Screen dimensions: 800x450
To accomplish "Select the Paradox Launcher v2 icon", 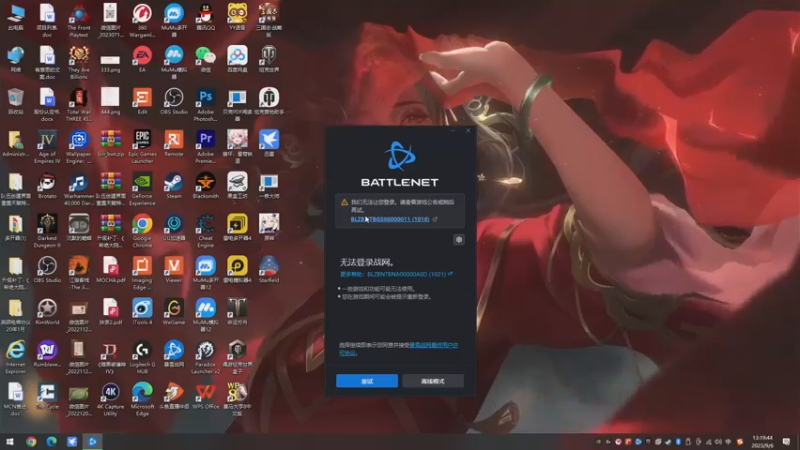I will 206,357.
